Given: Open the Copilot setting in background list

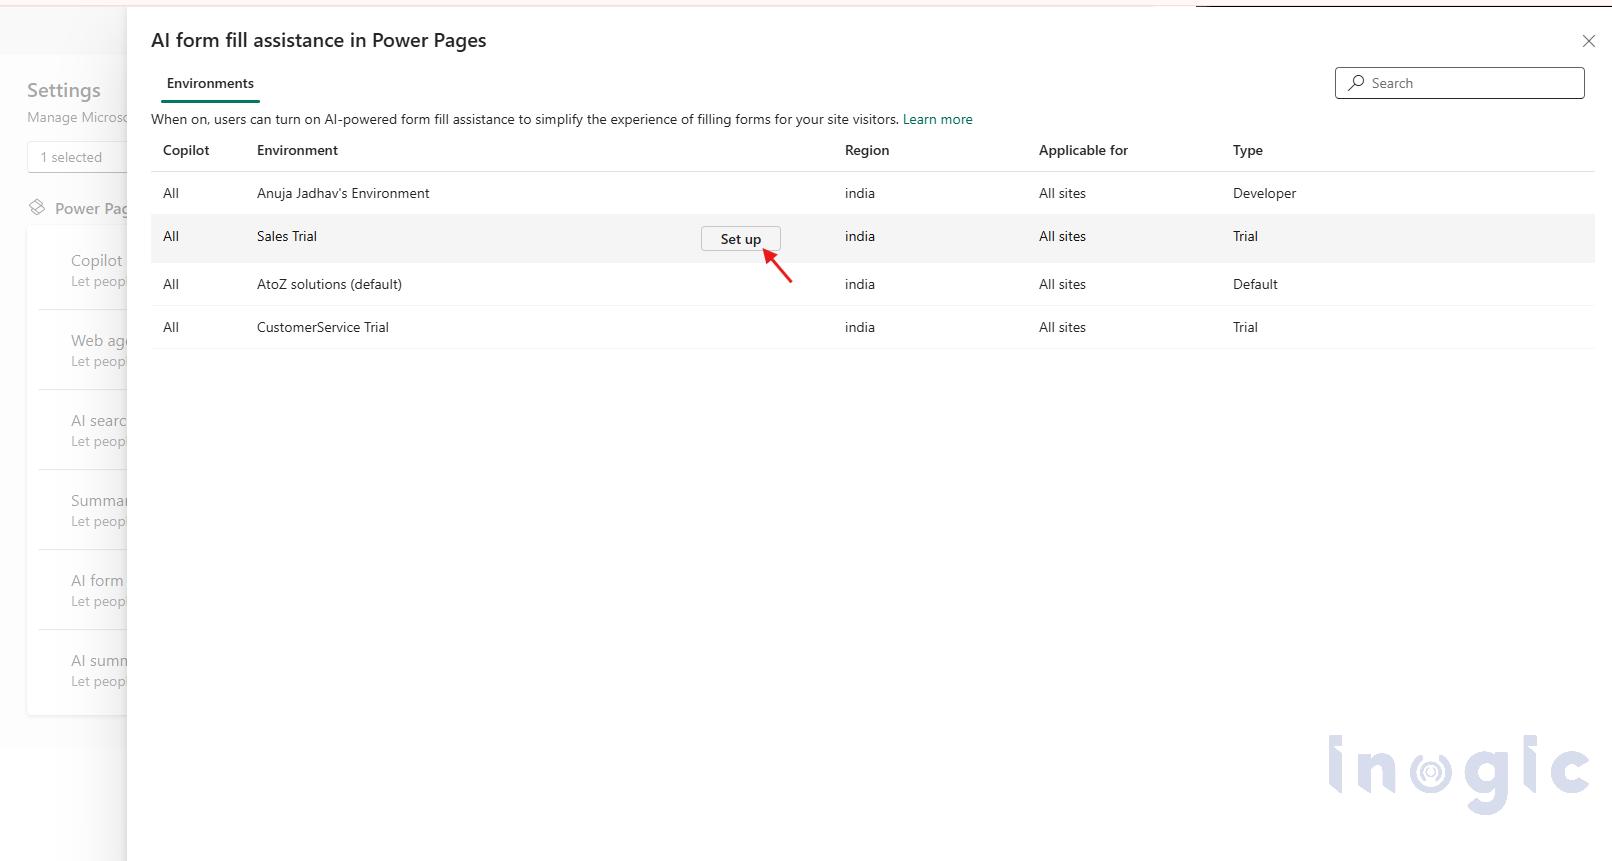Looking at the screenshot, I should coord(96,270).
